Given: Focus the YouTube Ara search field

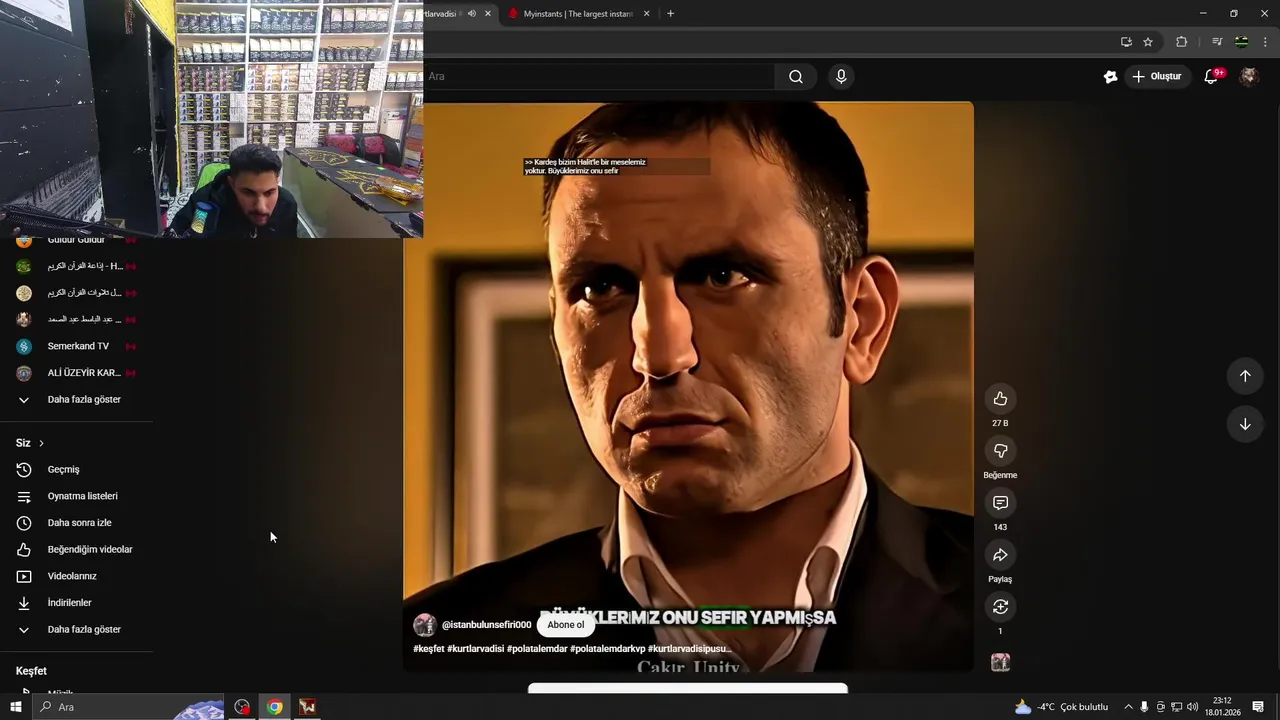Looking at the screenshot, I should point(598,77).
